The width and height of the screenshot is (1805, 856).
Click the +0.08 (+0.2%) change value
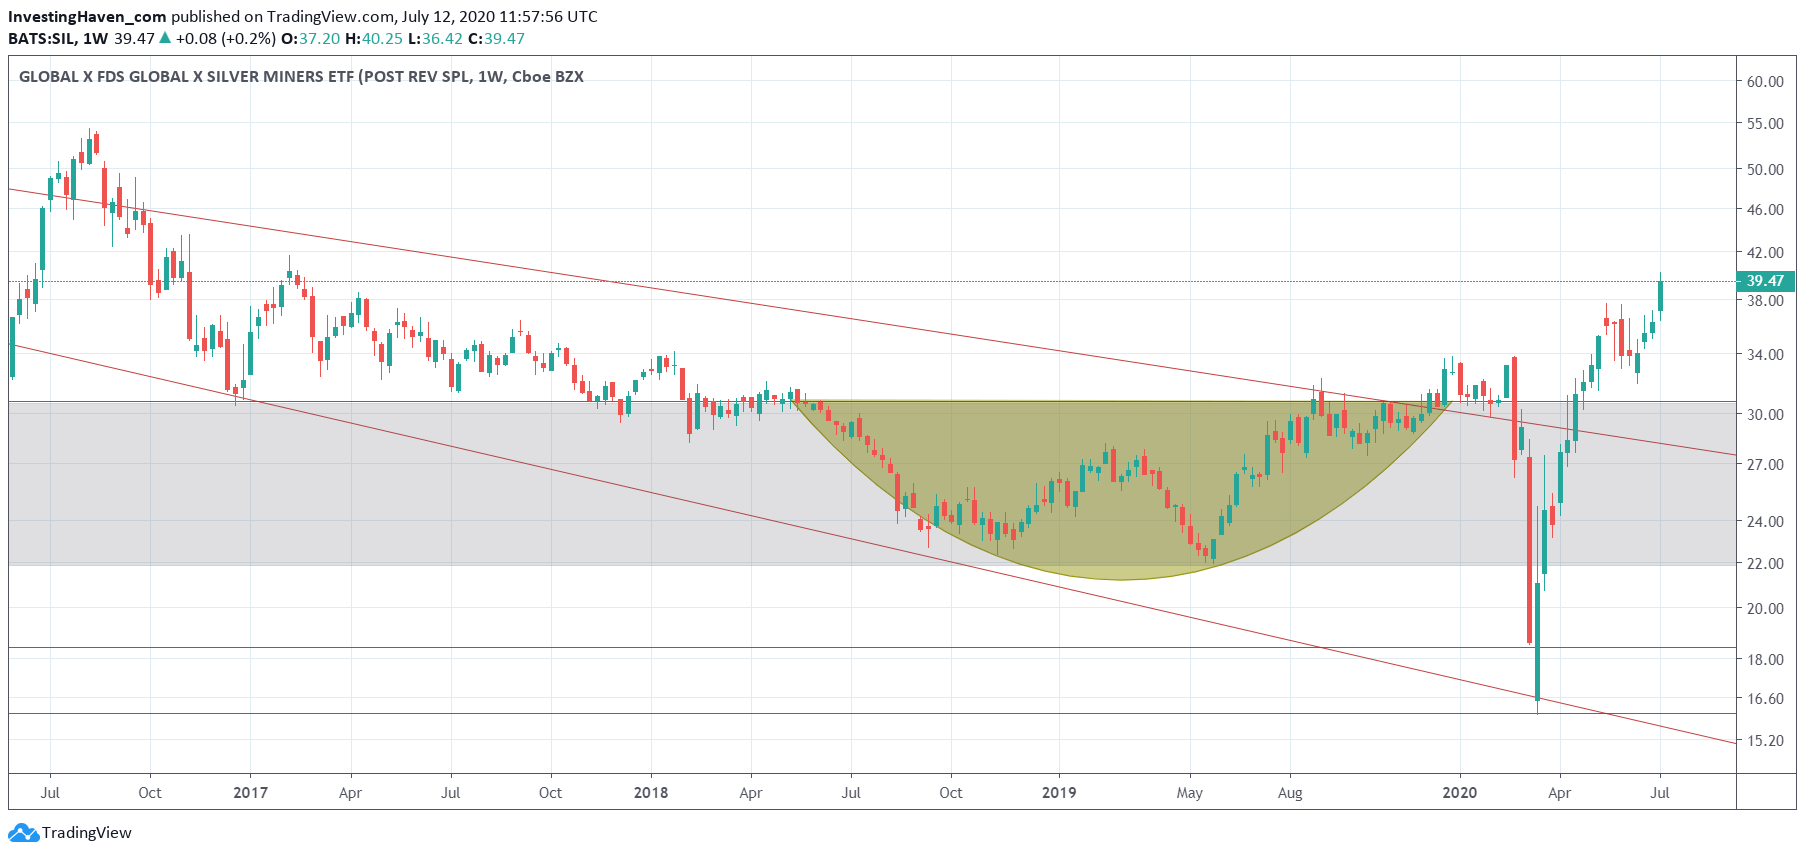click(225, 39)
